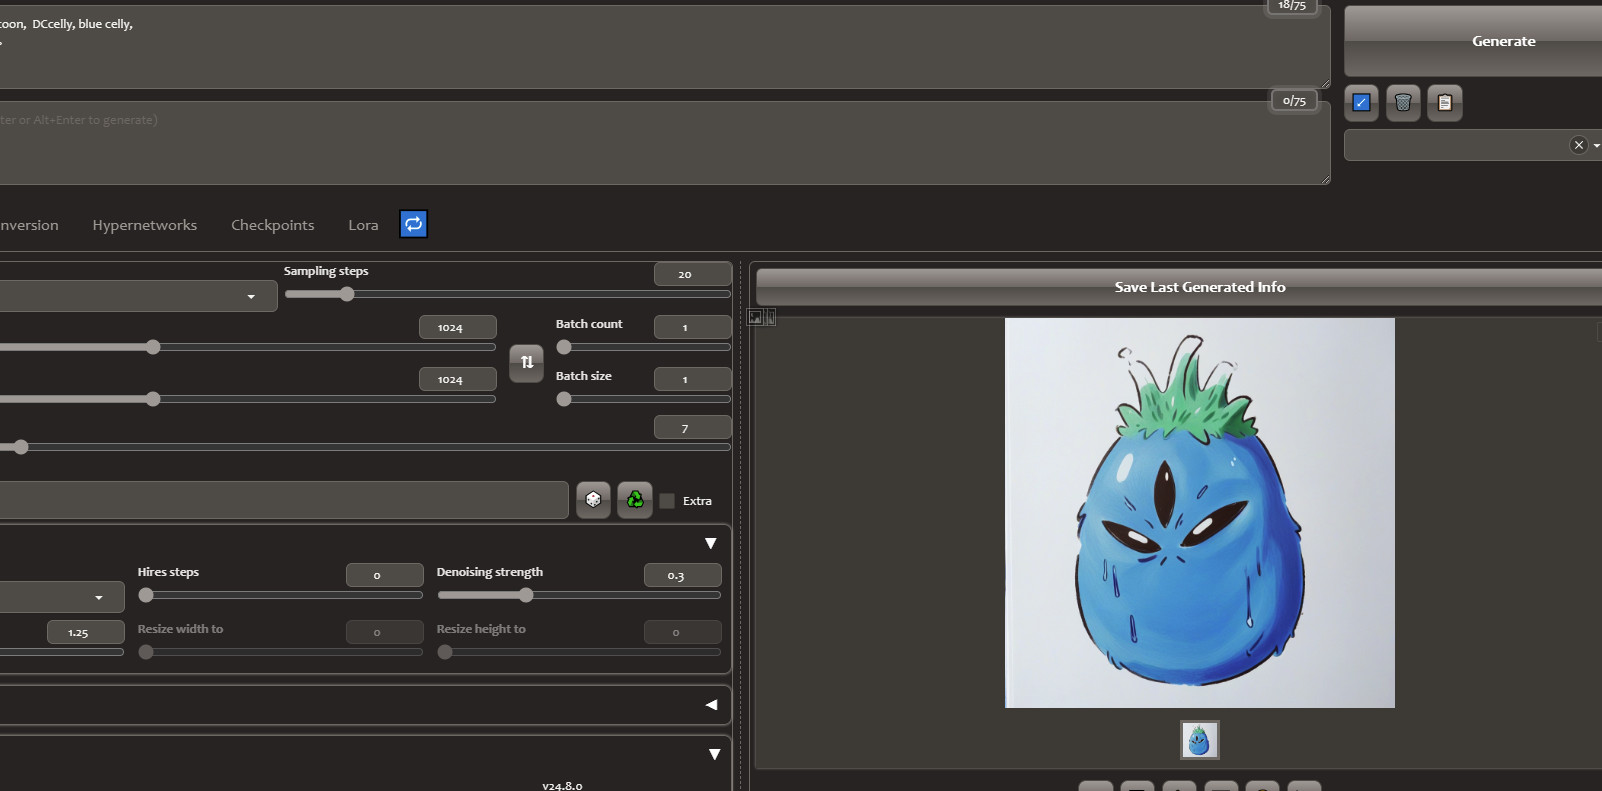Click the generated blue creature image
The width and height of the screenshot is (1602, 791).
pyautogui.click(x=1200, y=513)
